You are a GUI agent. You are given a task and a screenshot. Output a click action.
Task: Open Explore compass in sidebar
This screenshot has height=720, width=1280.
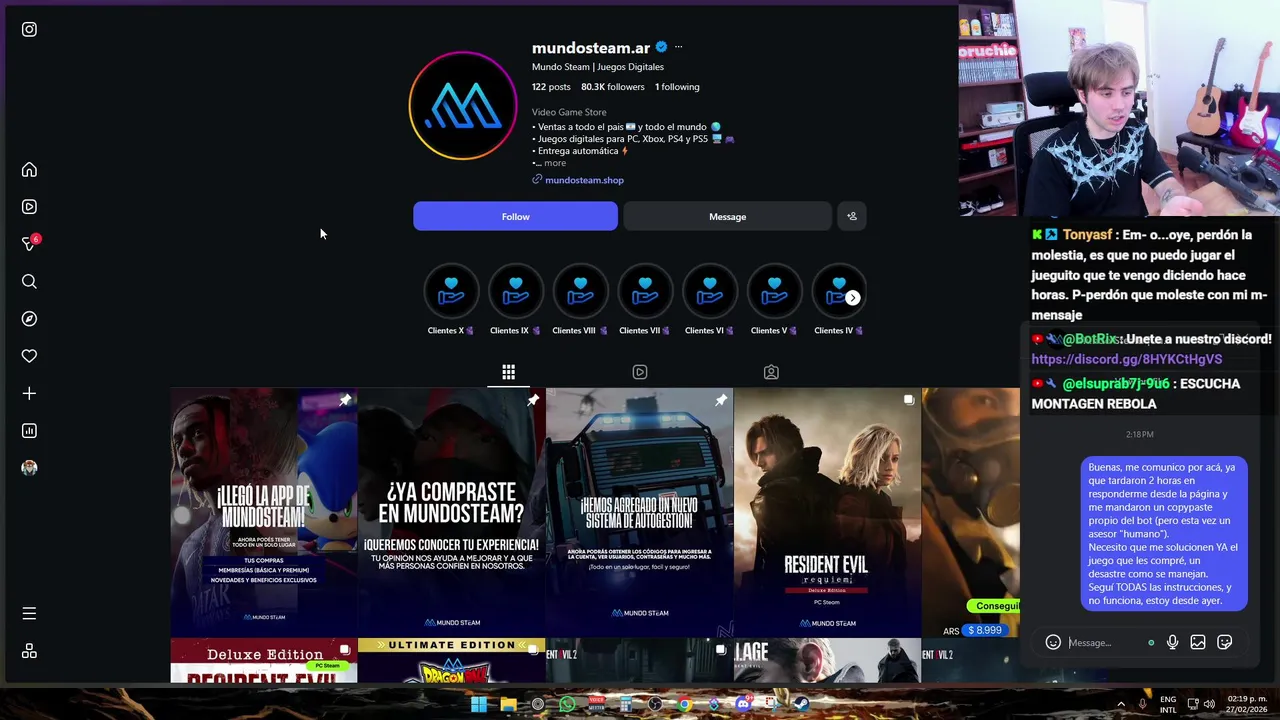(29, 319)
